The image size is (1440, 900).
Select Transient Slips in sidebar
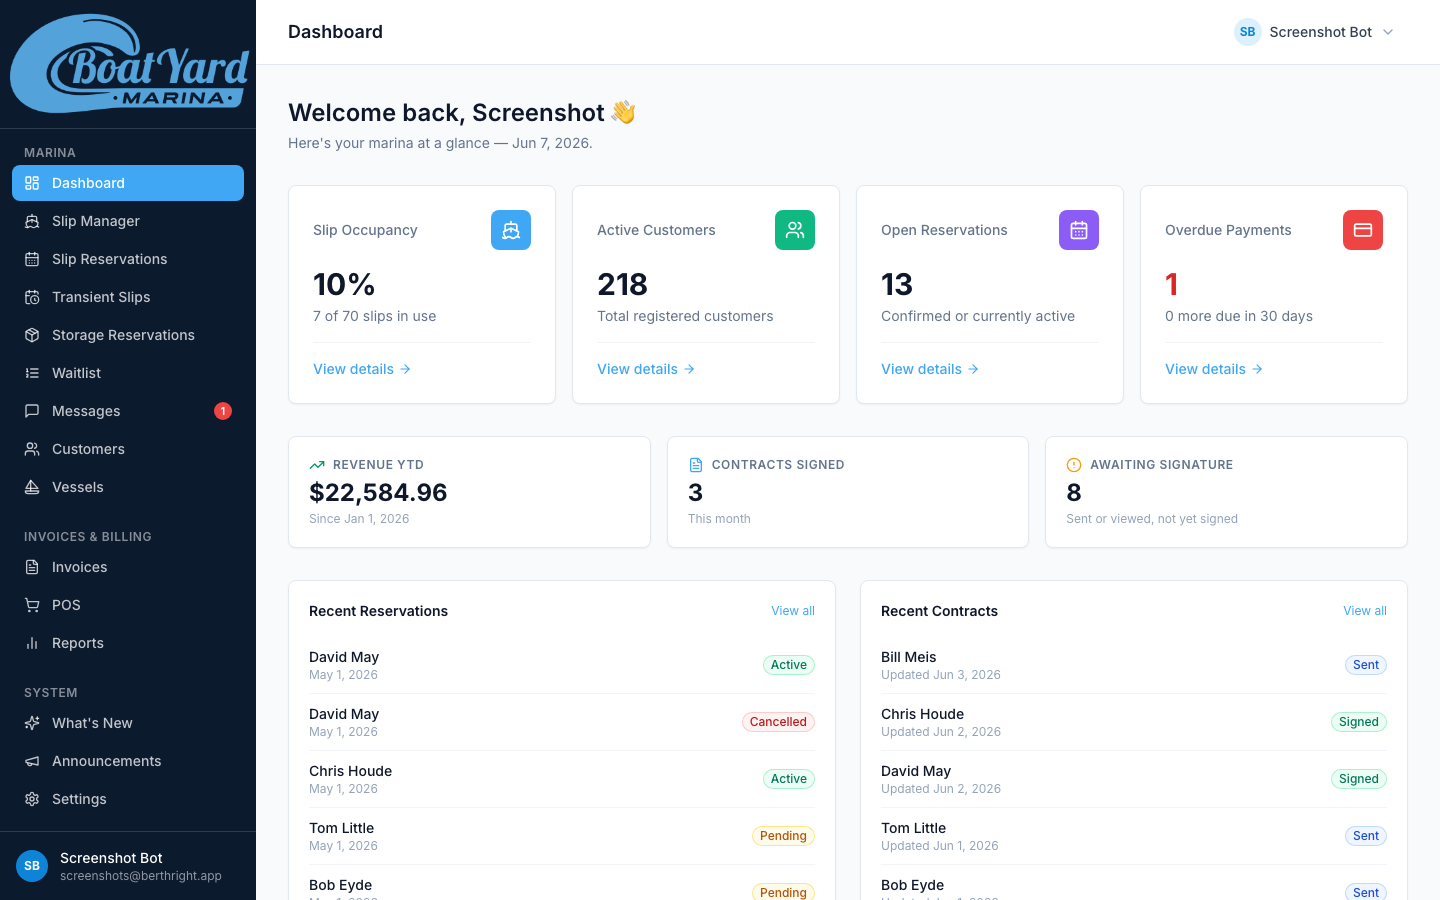coord(128,297)
